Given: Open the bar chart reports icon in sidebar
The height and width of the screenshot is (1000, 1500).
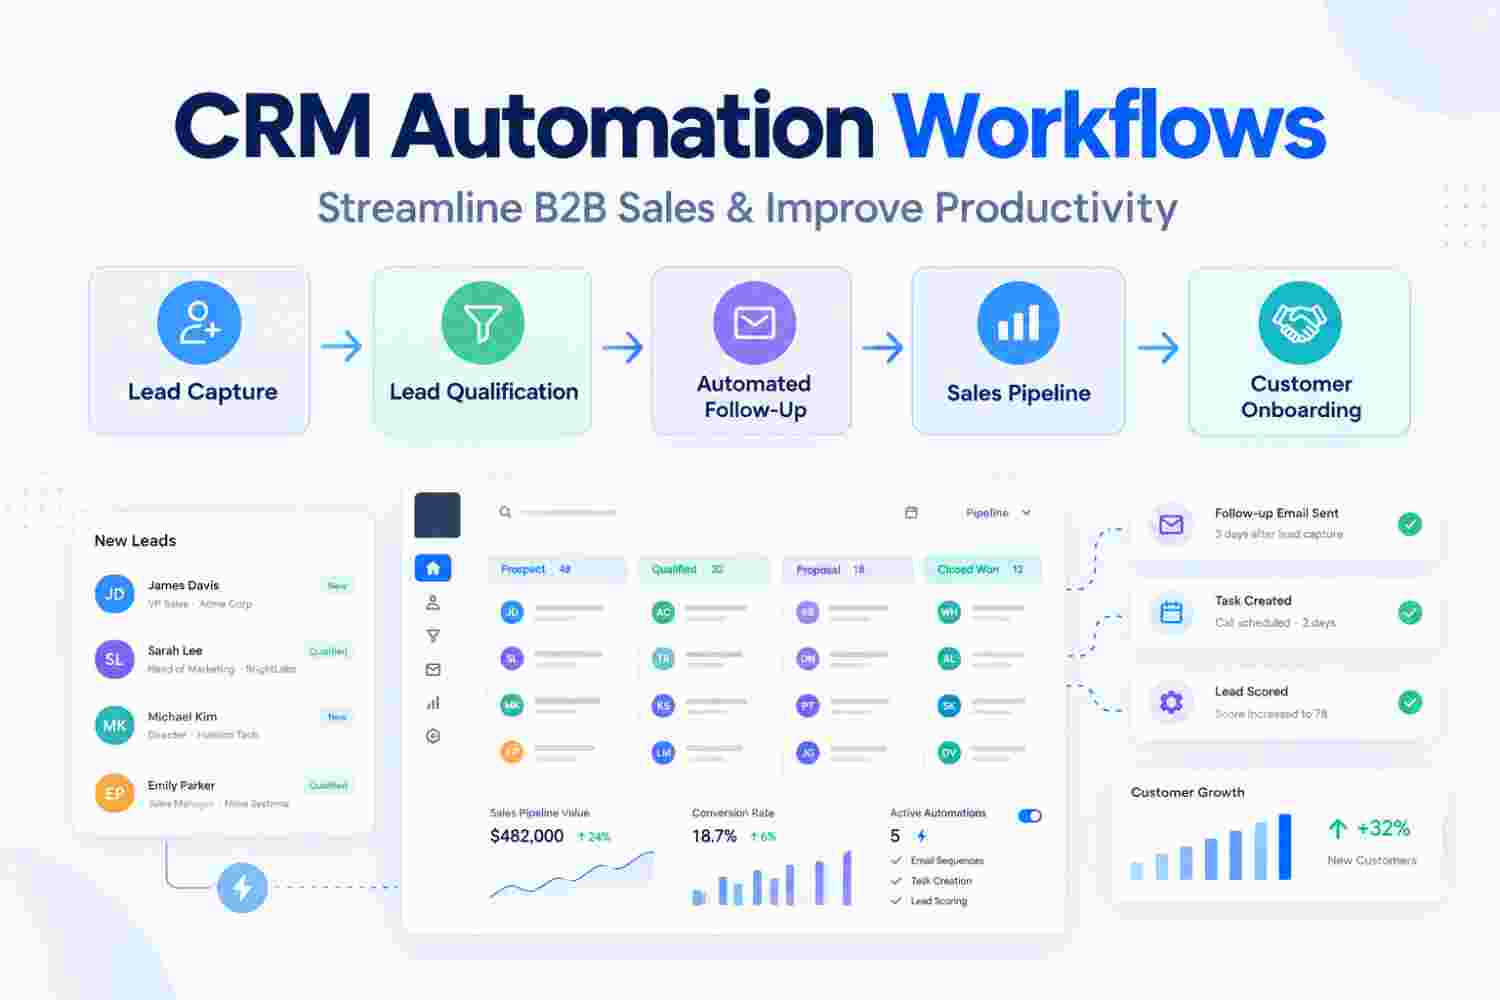Looking at the screenshot, I should click(433, 703).
